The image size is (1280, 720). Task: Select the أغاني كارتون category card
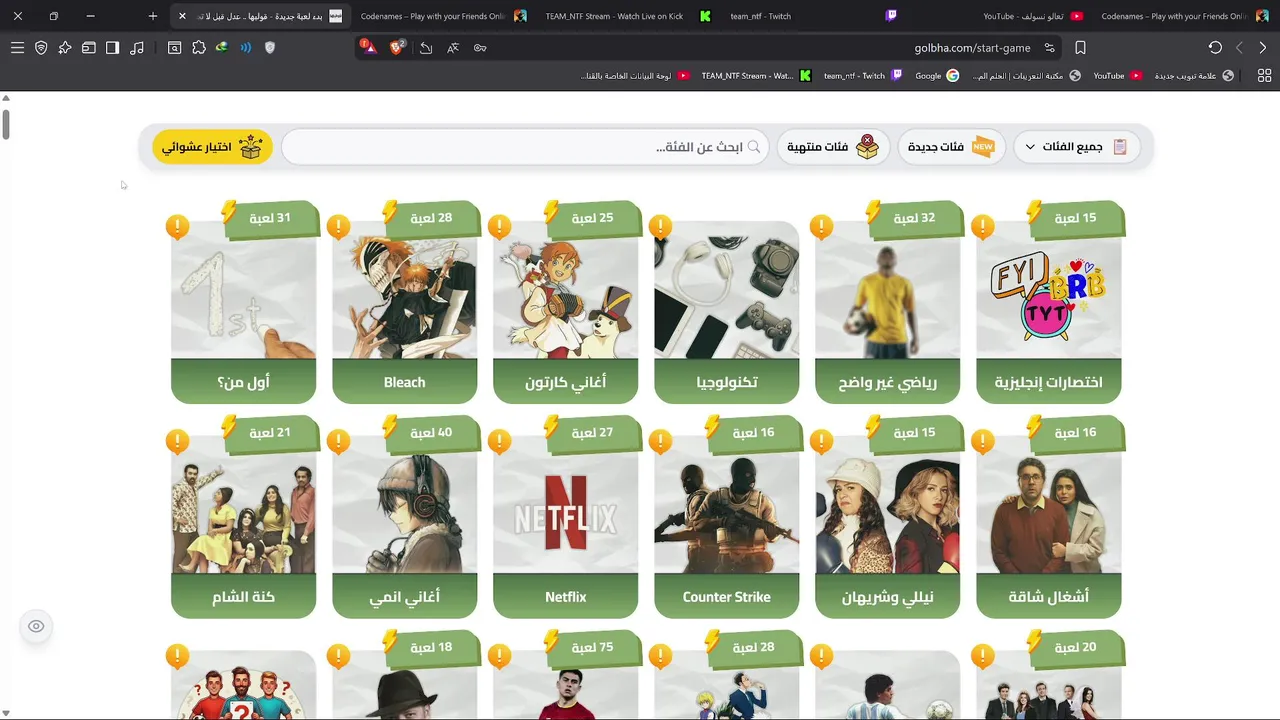click(565, 310)
